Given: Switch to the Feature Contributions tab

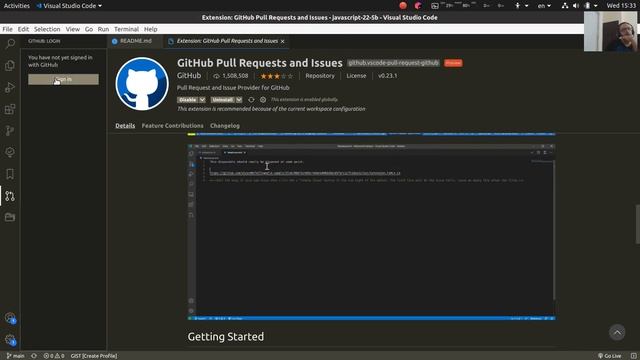Looking at the screenshot, I should click(172, 126).
